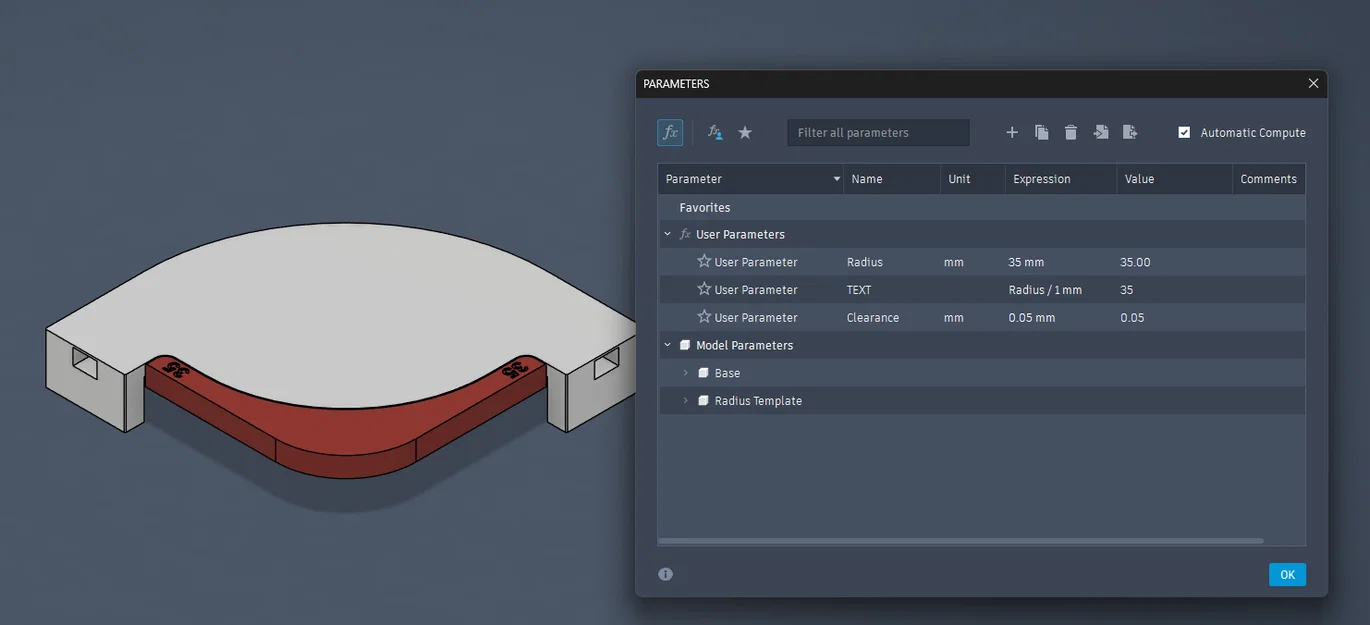This screenshot has width=1370, height=625.
Task: Expand the Base component row
Action: coord(686,373)
